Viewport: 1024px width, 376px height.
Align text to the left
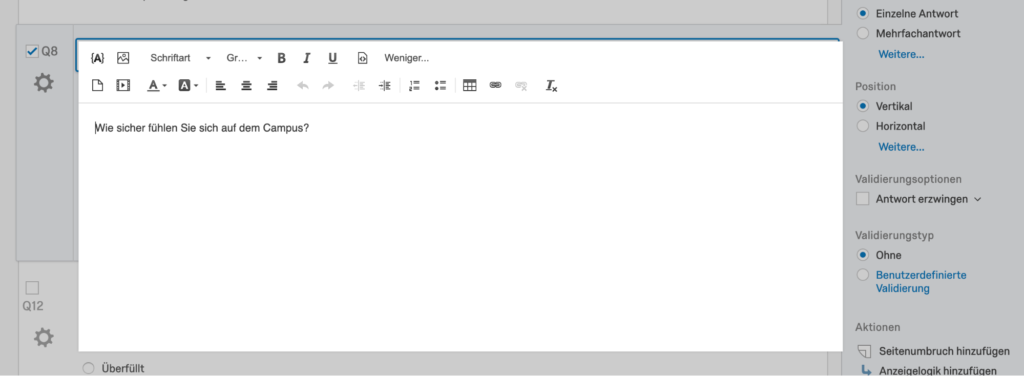221,86
